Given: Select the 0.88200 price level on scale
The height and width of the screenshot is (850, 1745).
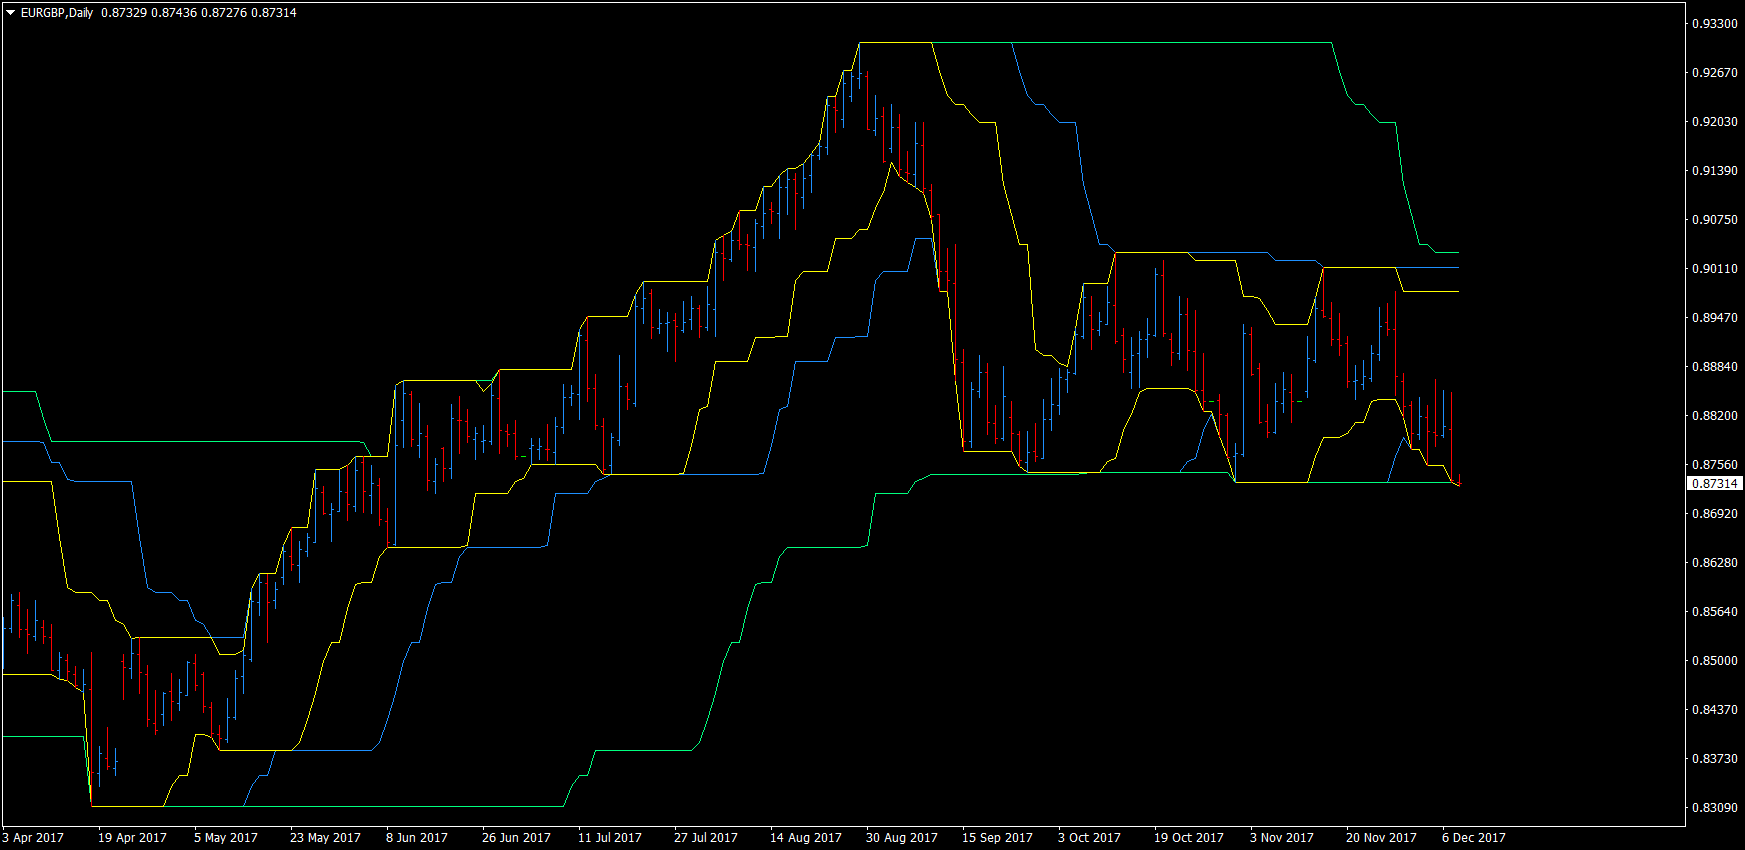Looking at the screenshot, I should pyautogui.click(x=1714, y=415).
